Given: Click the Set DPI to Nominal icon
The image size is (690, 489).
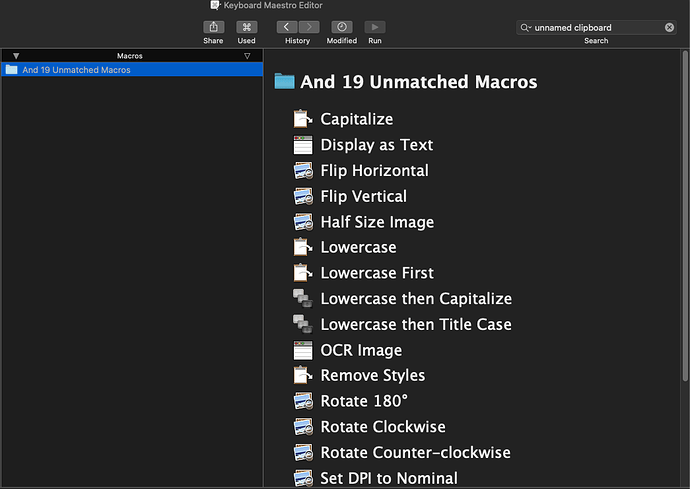Looking at the screenshot, I should point(303,478).
